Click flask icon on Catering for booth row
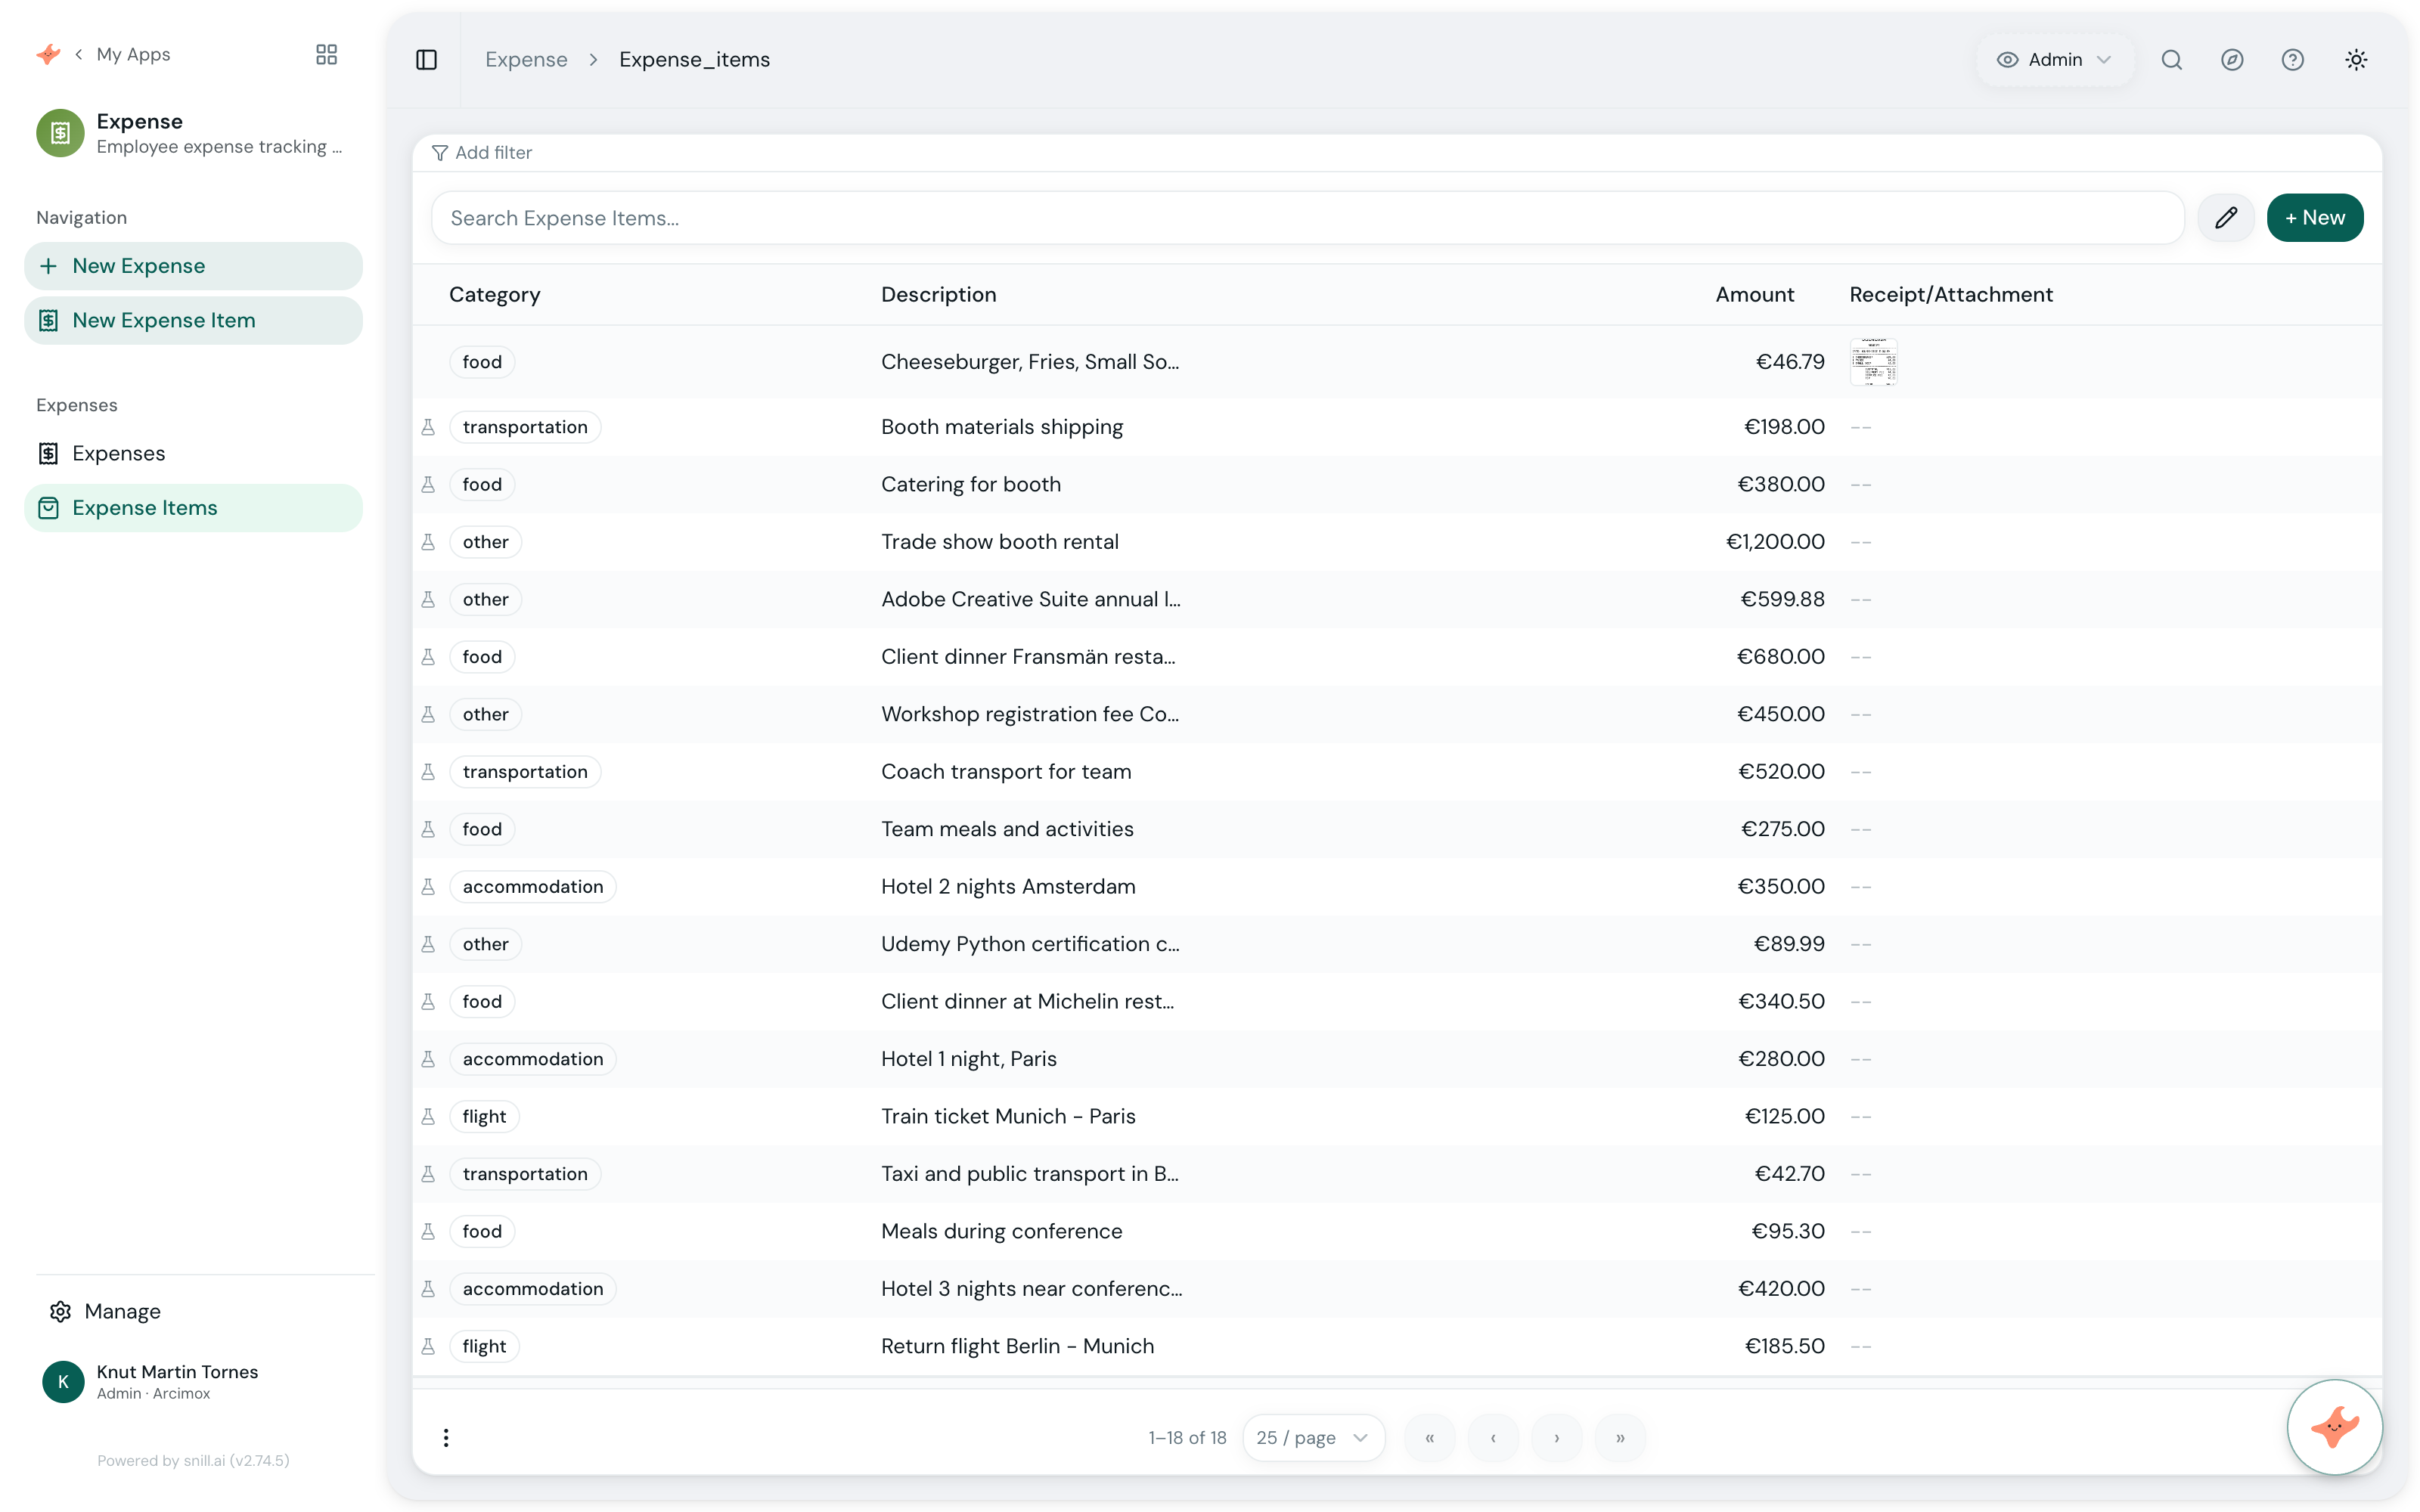This screenshot has width=2420, height=1512. [428, 484]
